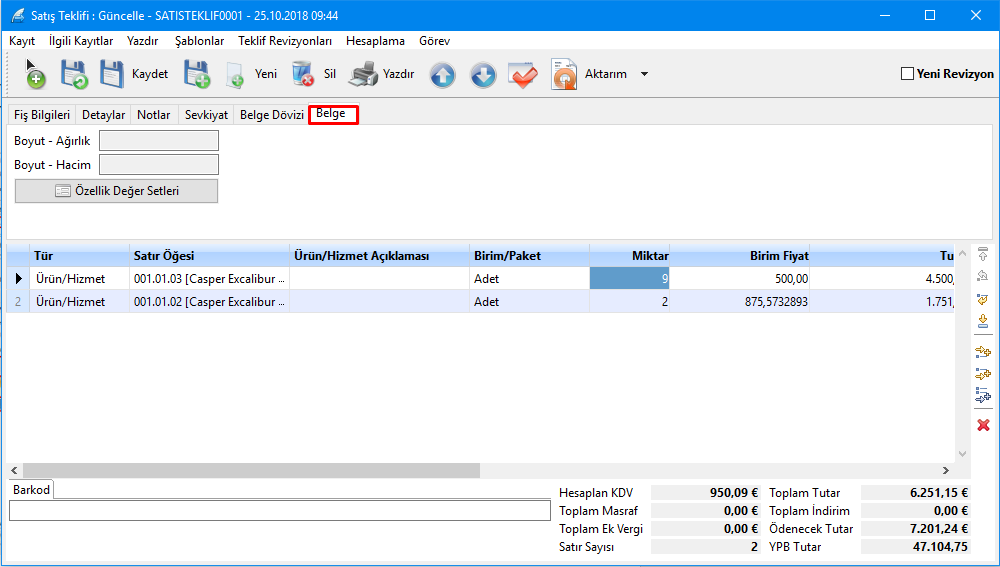Open the Teklif Revizyonları menu
1000x567 pixels.
click(x=285, y=41)
